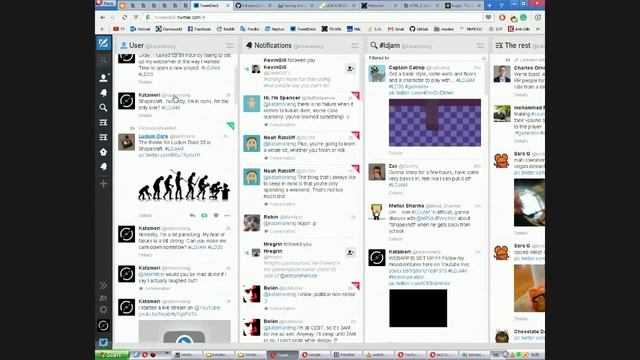This screenshot has width=640, height=360.
Task: Open the pic.twitter.com link in Ludum Dare tweet
Action: (169, 155)
